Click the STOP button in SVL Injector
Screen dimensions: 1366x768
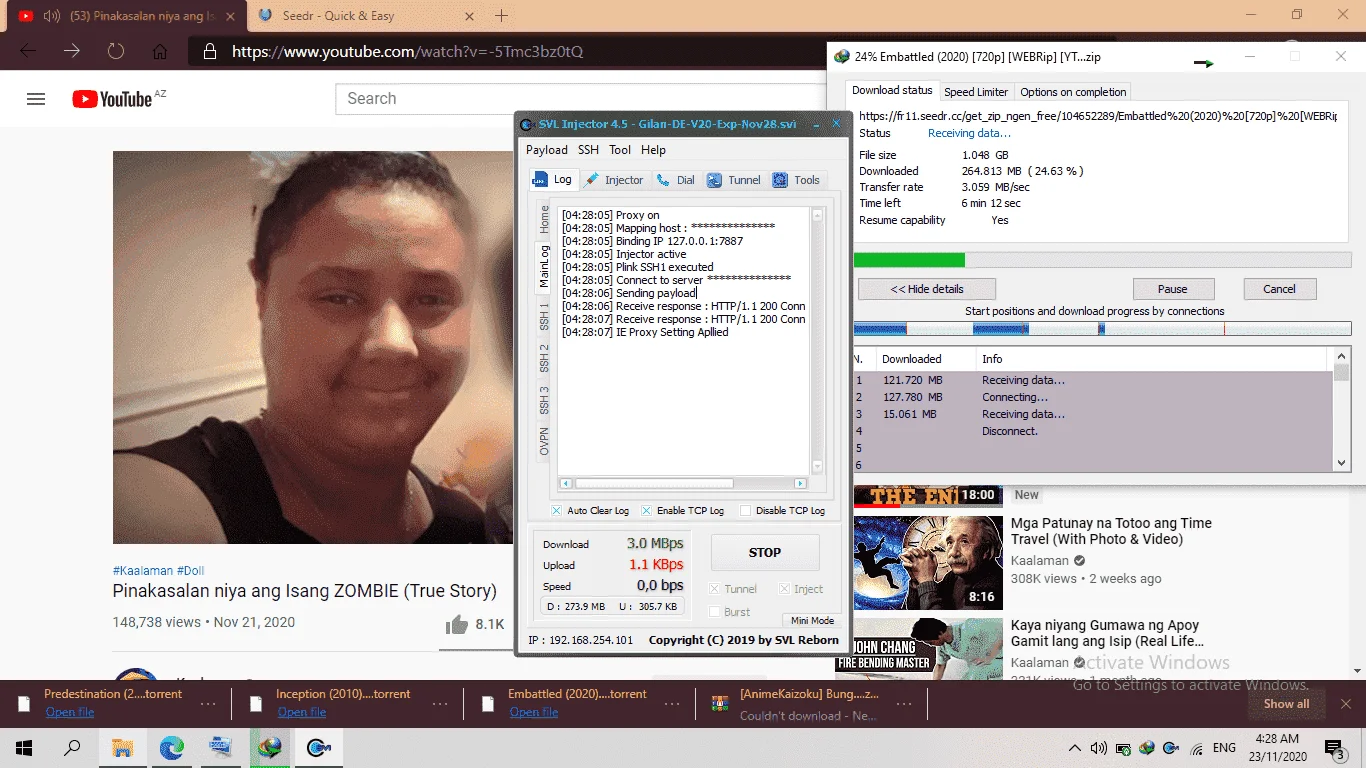tap(765, 552)
